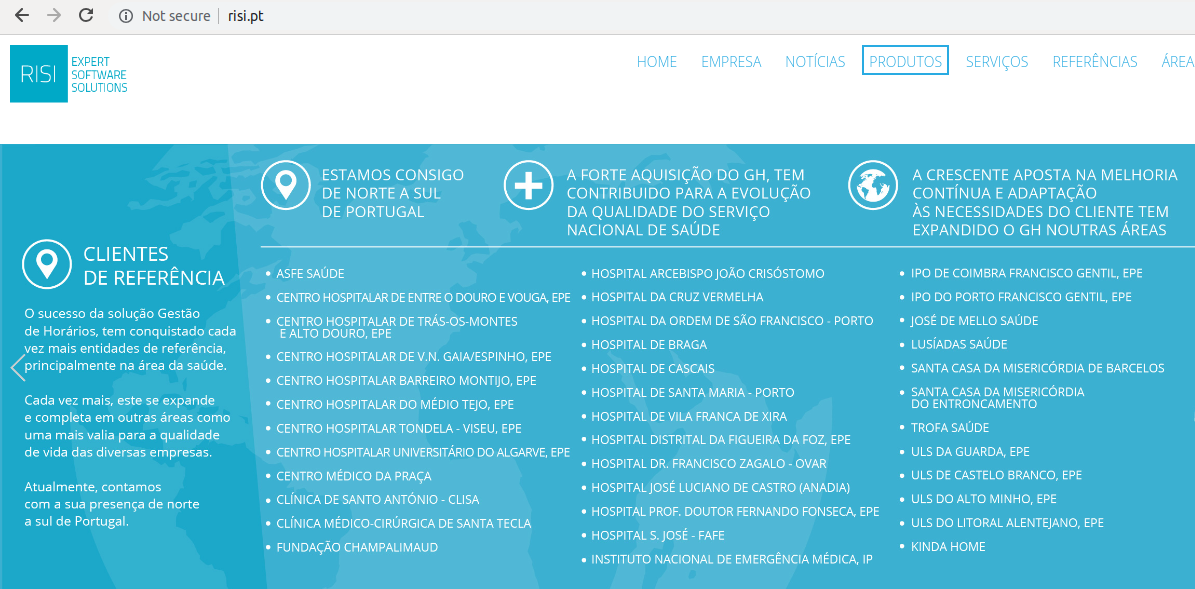Viewport: 1195px width, 589px height.
Task: Click Centro Hospitalar de Trás-os-Montes e Alto Douro
Action: coord(397,327)
